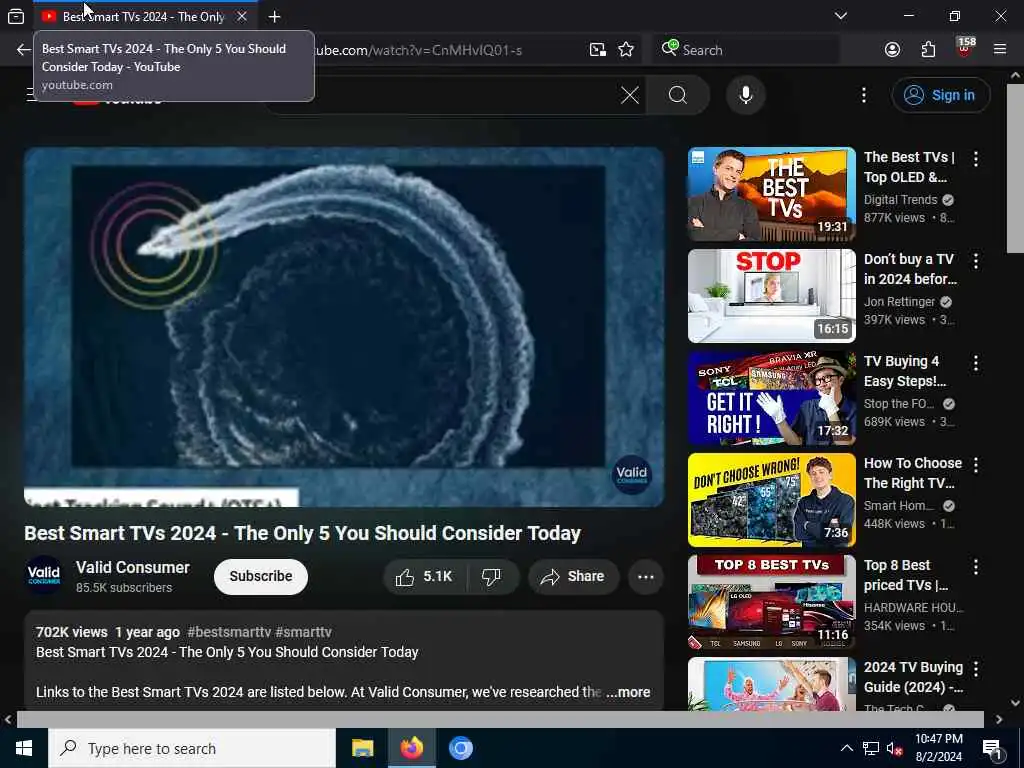Dislike the video with thumbs down
Viewport: 1024px width, 768px height.
coord(491,577)
